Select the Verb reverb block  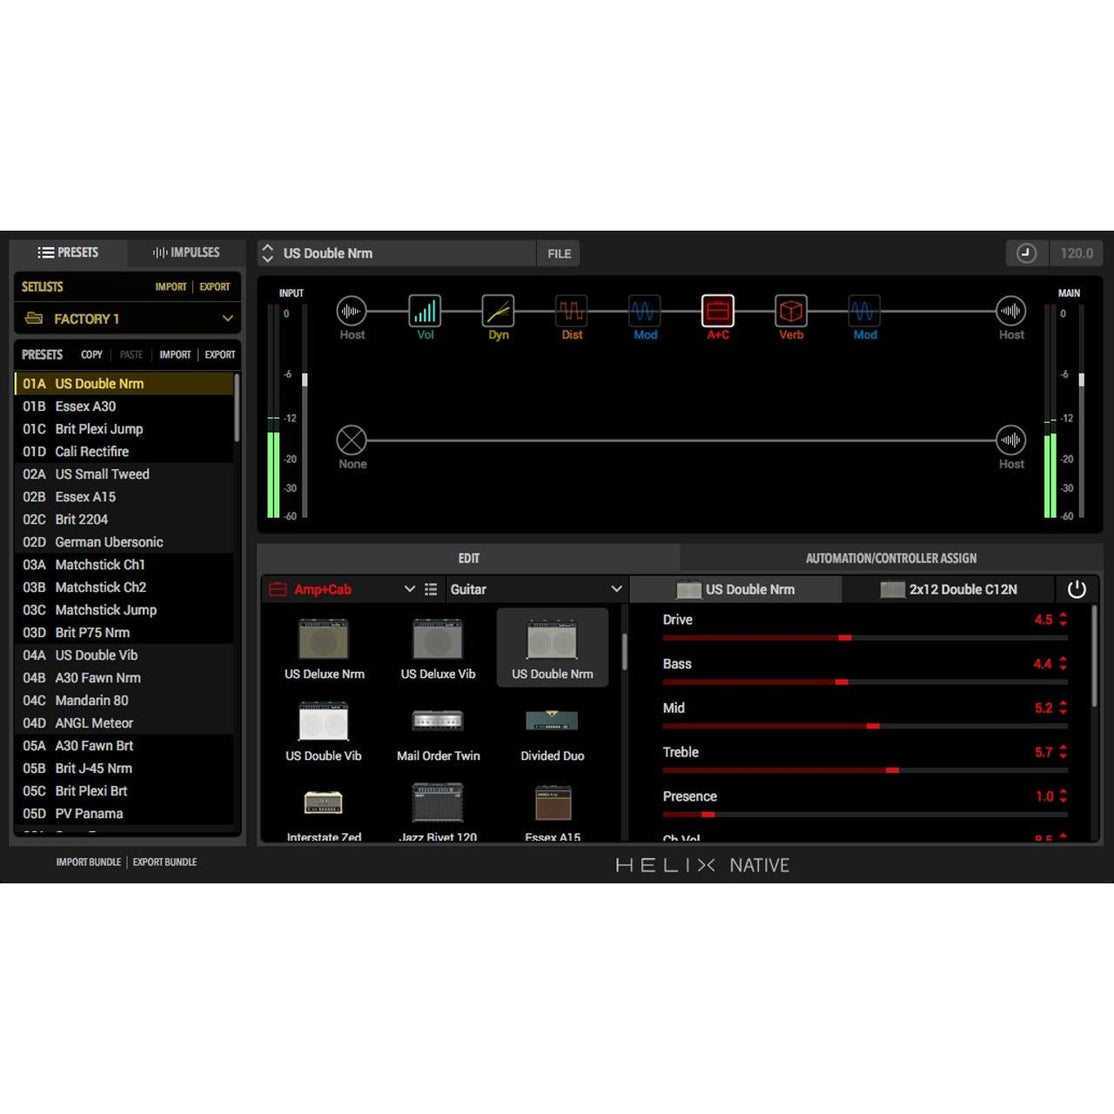click(791, 312)
